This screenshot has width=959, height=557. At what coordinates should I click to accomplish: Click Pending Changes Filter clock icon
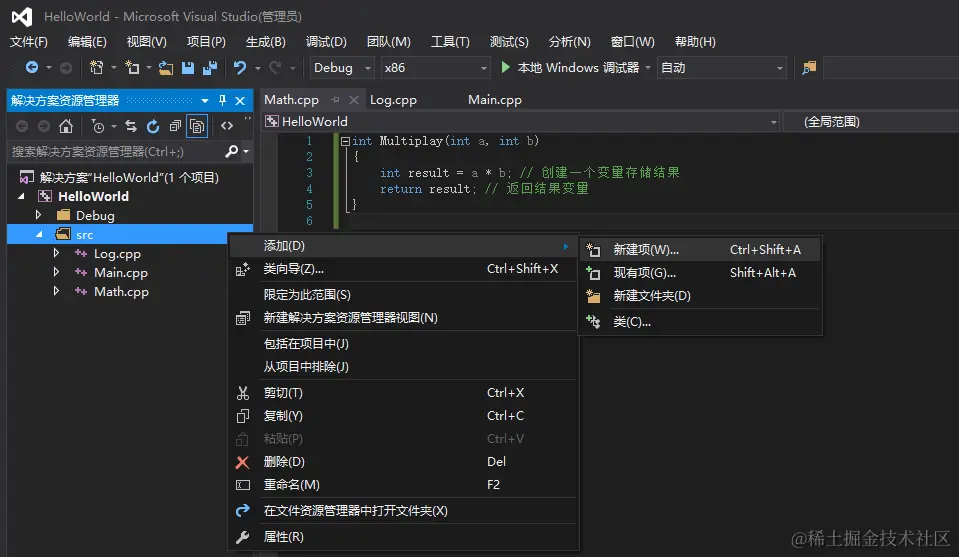click(98, 126)
